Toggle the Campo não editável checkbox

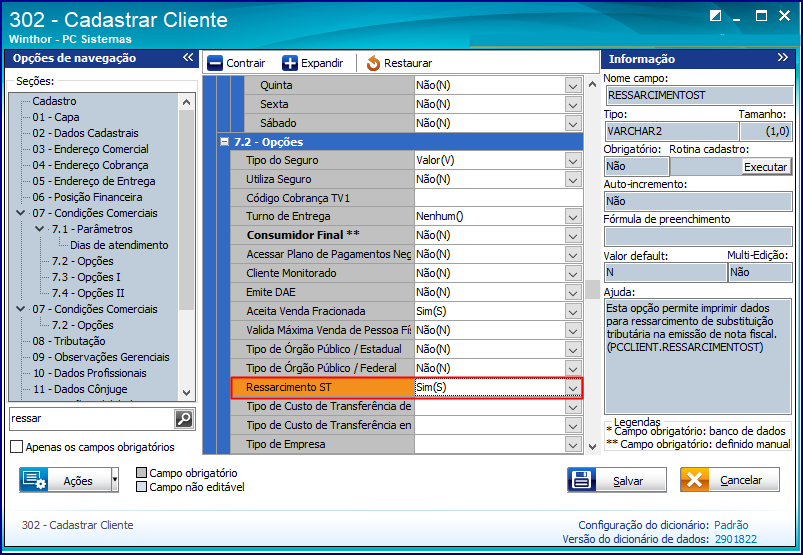[141, 486]
